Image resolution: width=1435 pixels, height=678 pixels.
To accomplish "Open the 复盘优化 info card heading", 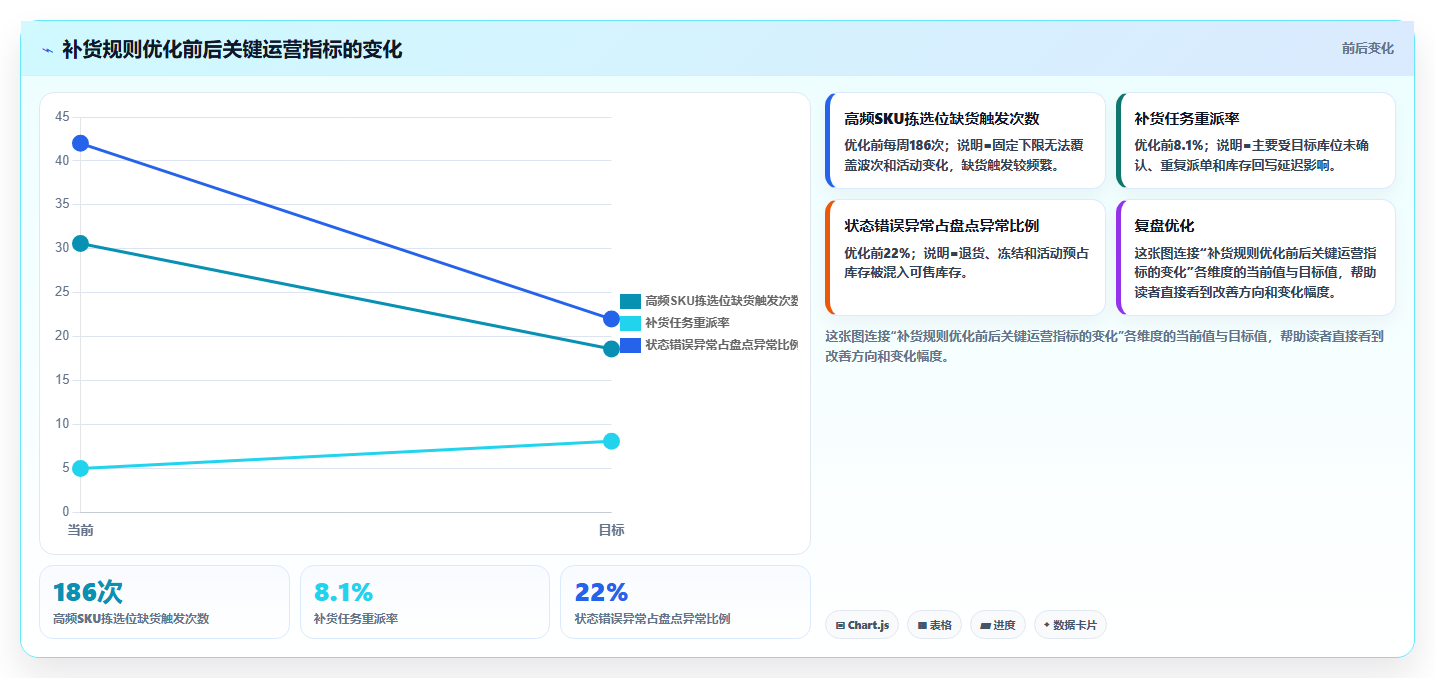I will 1164,226.
